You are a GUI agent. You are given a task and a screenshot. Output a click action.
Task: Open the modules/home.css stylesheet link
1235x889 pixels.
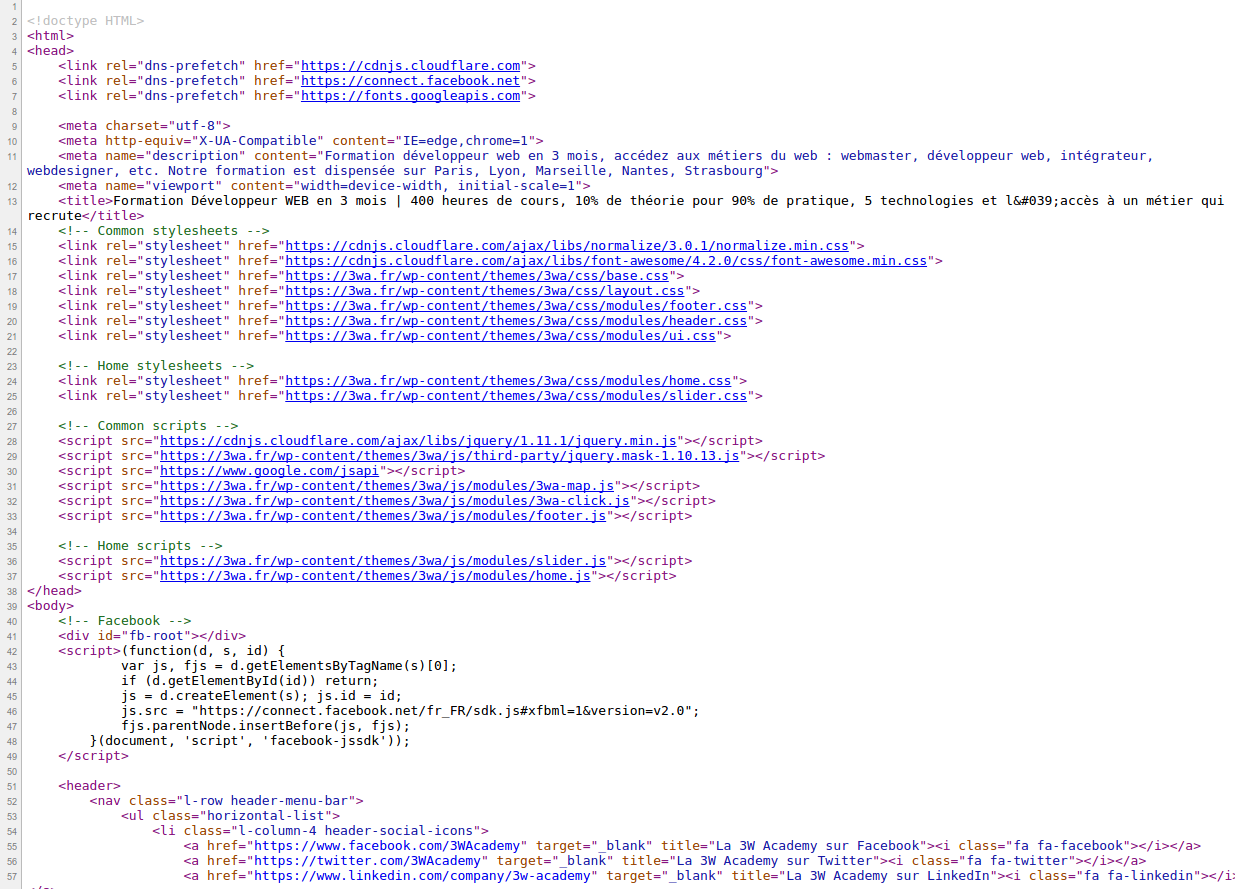click(508, 380)
